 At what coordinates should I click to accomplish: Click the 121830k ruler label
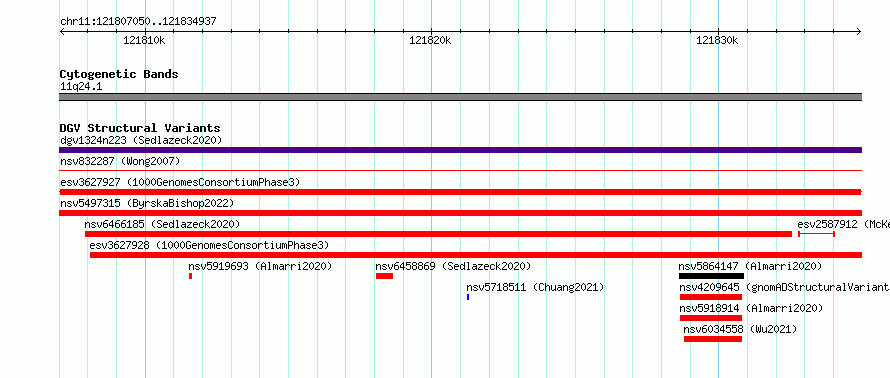click(717, 41)
